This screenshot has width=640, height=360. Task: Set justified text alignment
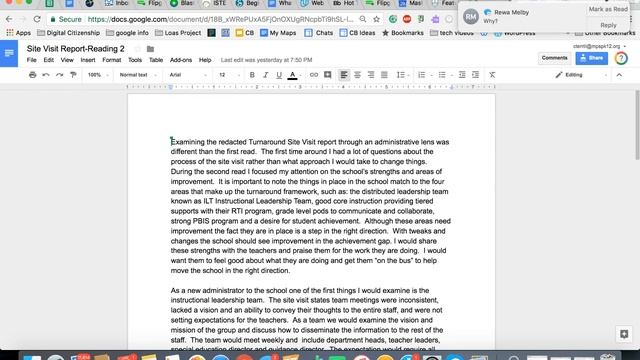384,75
